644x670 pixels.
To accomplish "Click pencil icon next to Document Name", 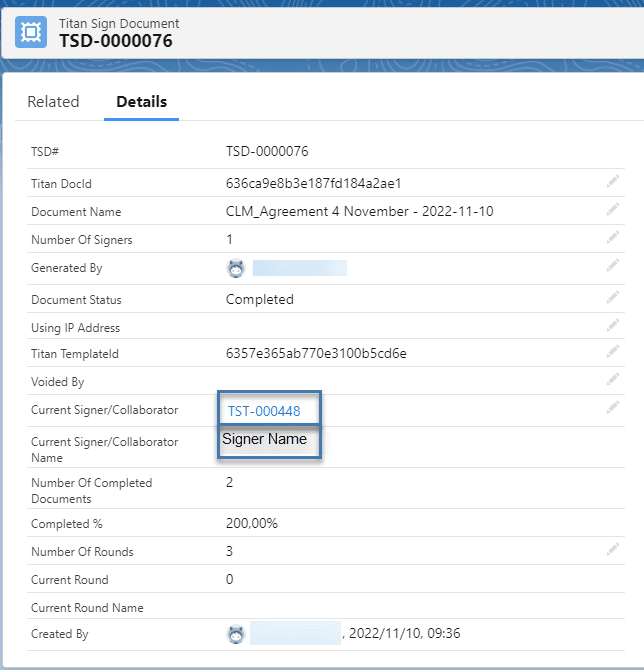I will pos(612,210).
